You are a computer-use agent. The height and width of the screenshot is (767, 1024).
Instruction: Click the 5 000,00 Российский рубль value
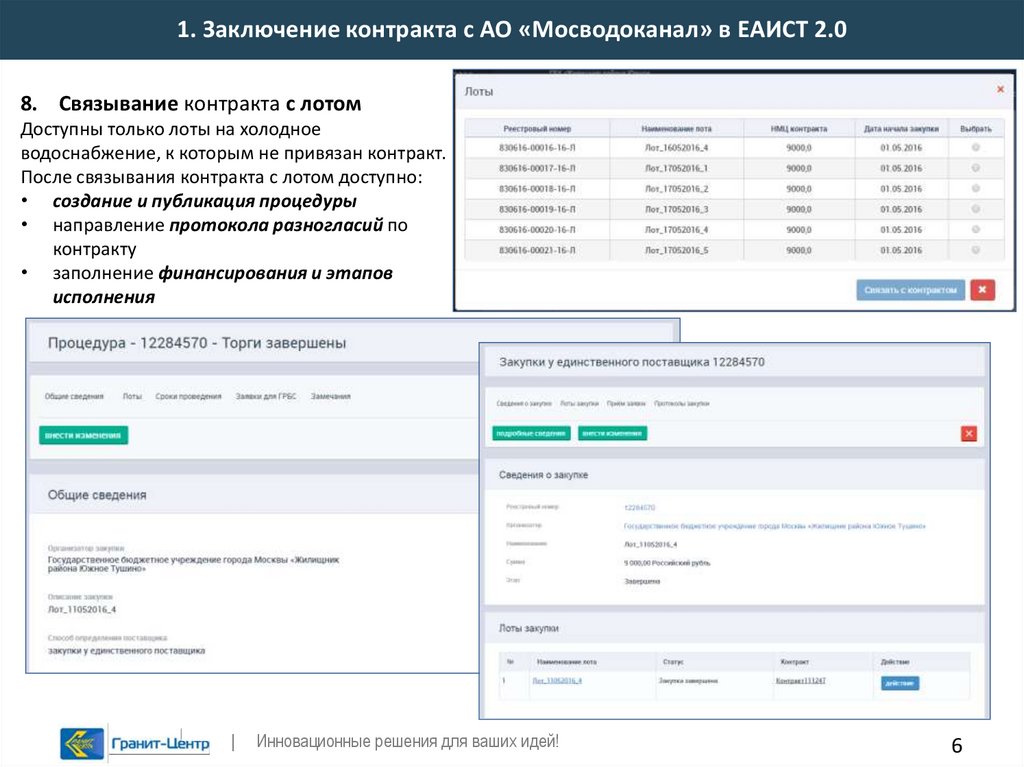[x=667, y=563]
